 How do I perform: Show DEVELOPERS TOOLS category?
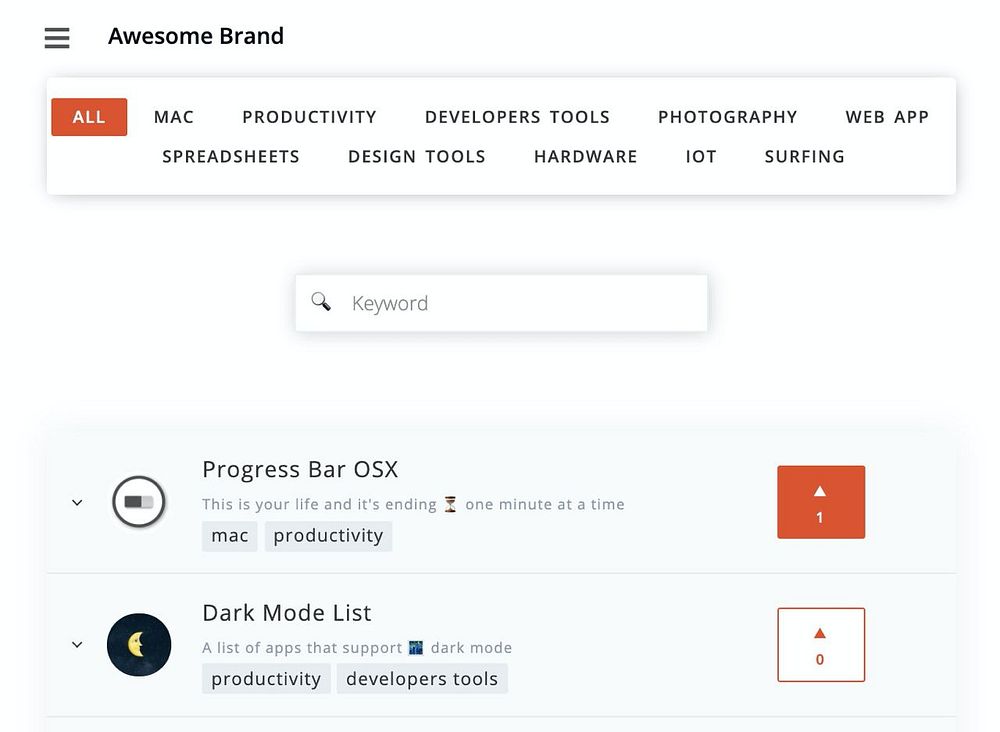(x=517, y=117)
